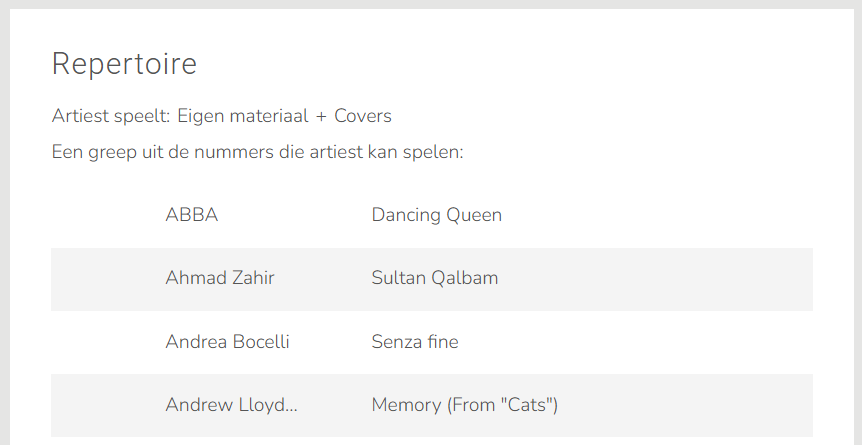Click the gray page margin above the white panel
The image size is (862, 445).
[x=430, y=5]
